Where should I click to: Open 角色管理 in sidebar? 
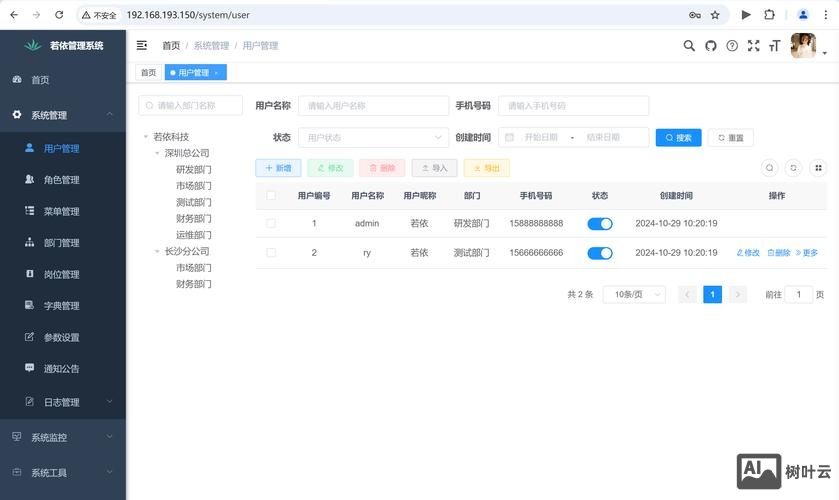[x=63, y=180]
